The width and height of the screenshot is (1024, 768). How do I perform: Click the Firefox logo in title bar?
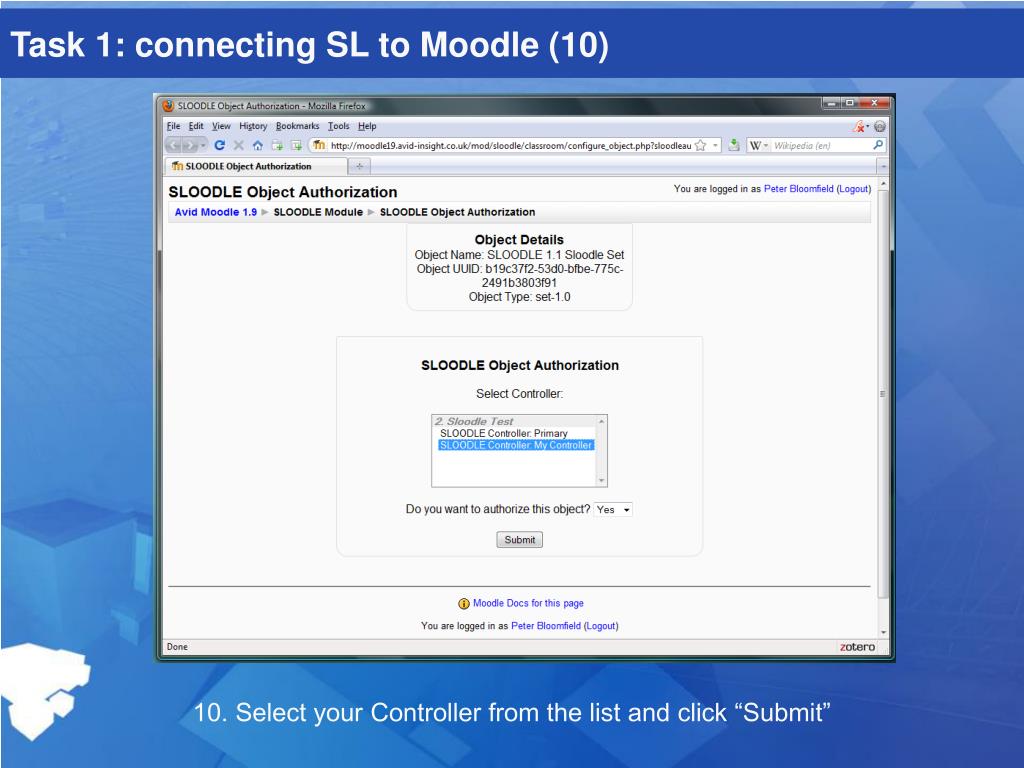point(168,106)
